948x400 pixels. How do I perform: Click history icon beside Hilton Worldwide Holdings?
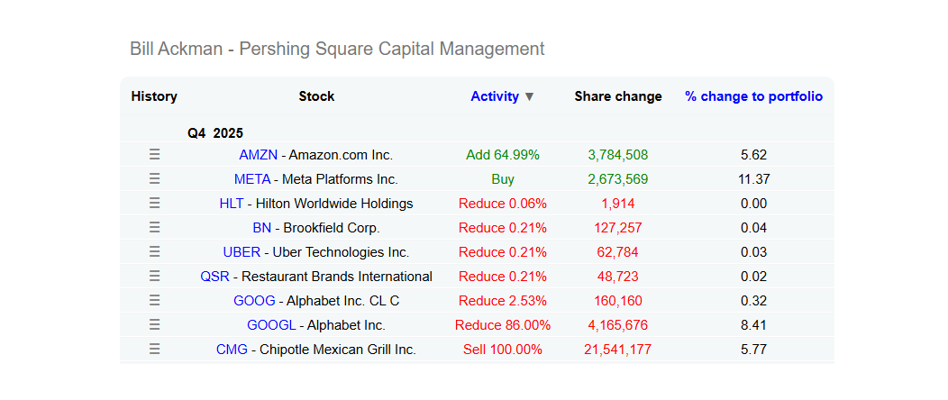pos(155,203)
